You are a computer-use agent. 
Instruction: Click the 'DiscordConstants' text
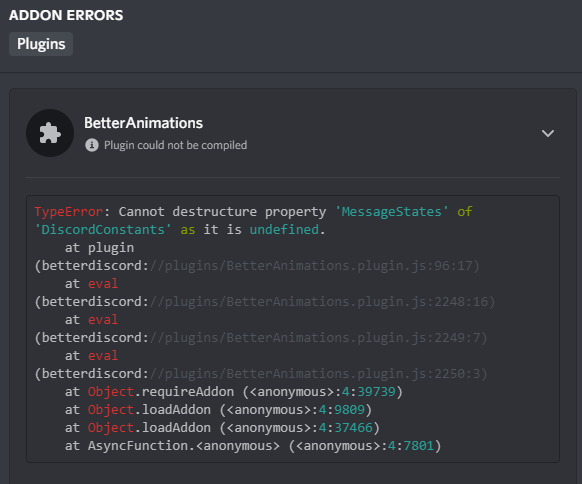tap(103, 229)
